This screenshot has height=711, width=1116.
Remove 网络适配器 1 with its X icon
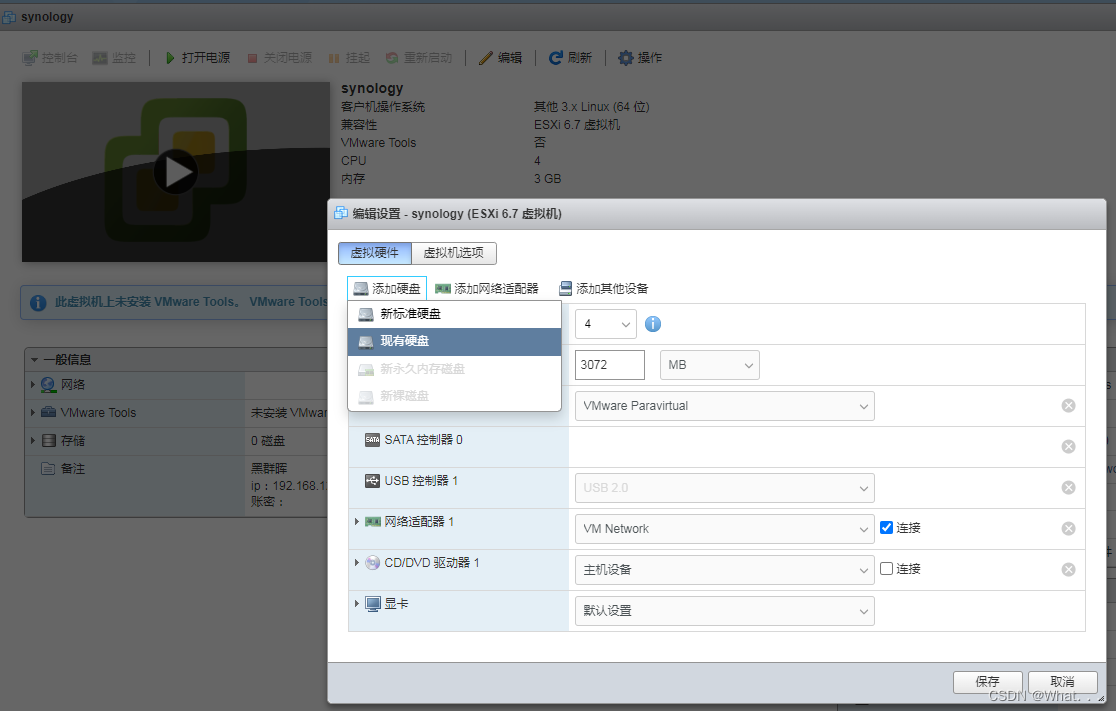point(1068,529)
